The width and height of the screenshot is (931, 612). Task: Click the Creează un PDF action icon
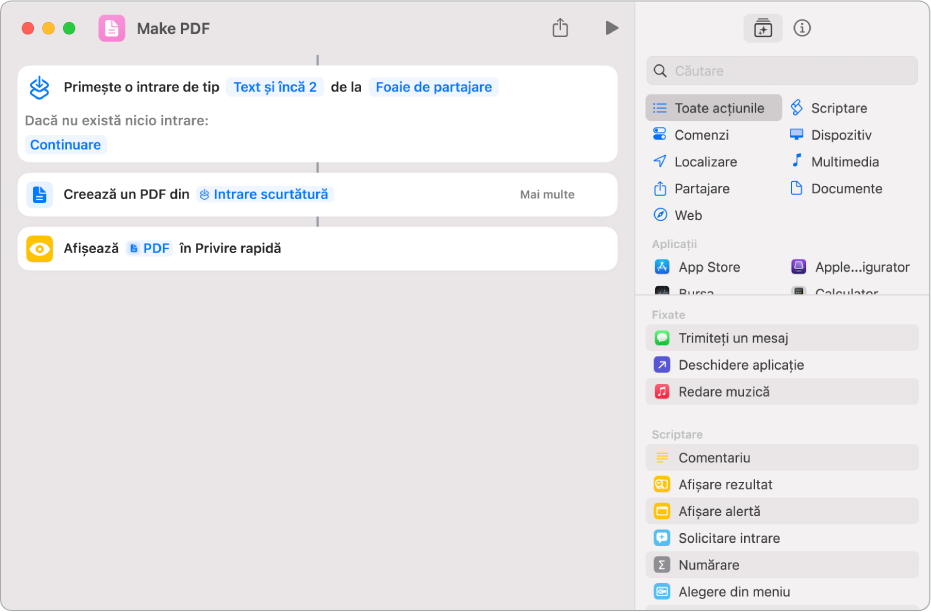click(x=40, y=195)
